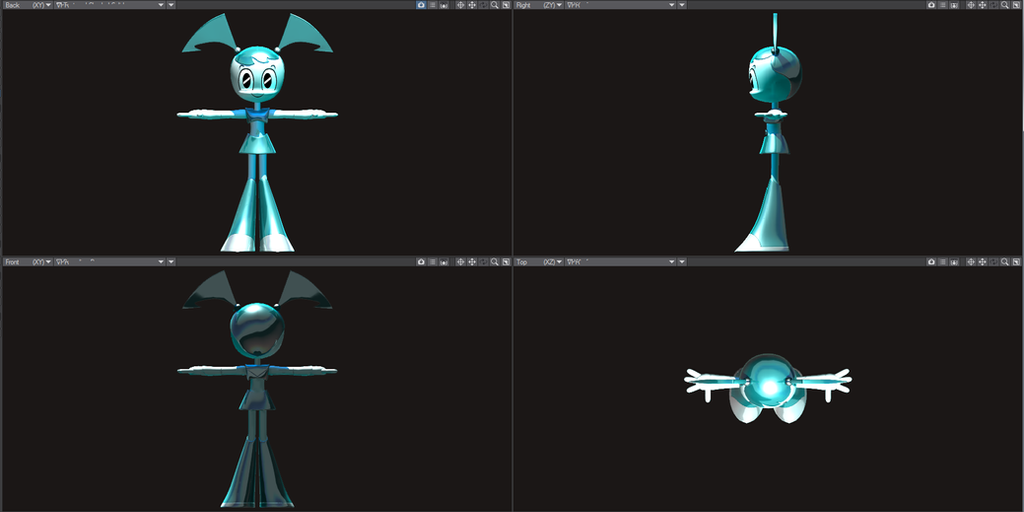
Task: Maximize the Right viewport with corner icon
Action: point(1016,5)
